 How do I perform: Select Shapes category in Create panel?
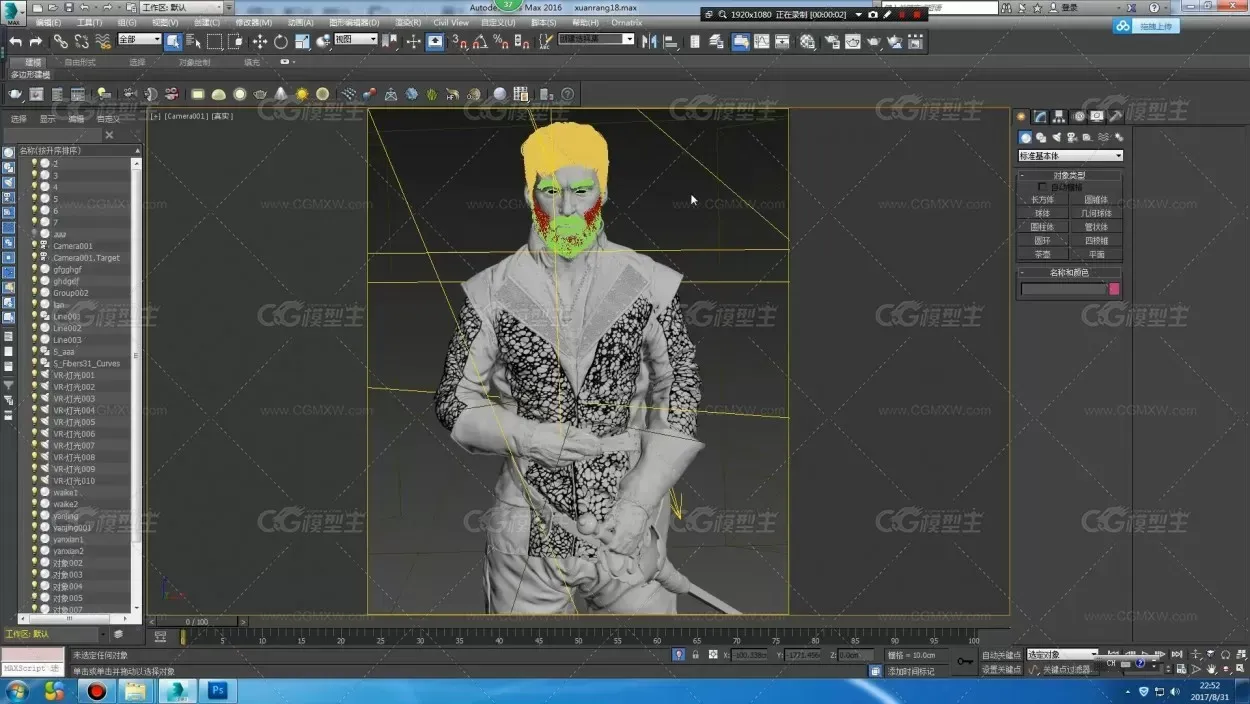coord(1040,138)
